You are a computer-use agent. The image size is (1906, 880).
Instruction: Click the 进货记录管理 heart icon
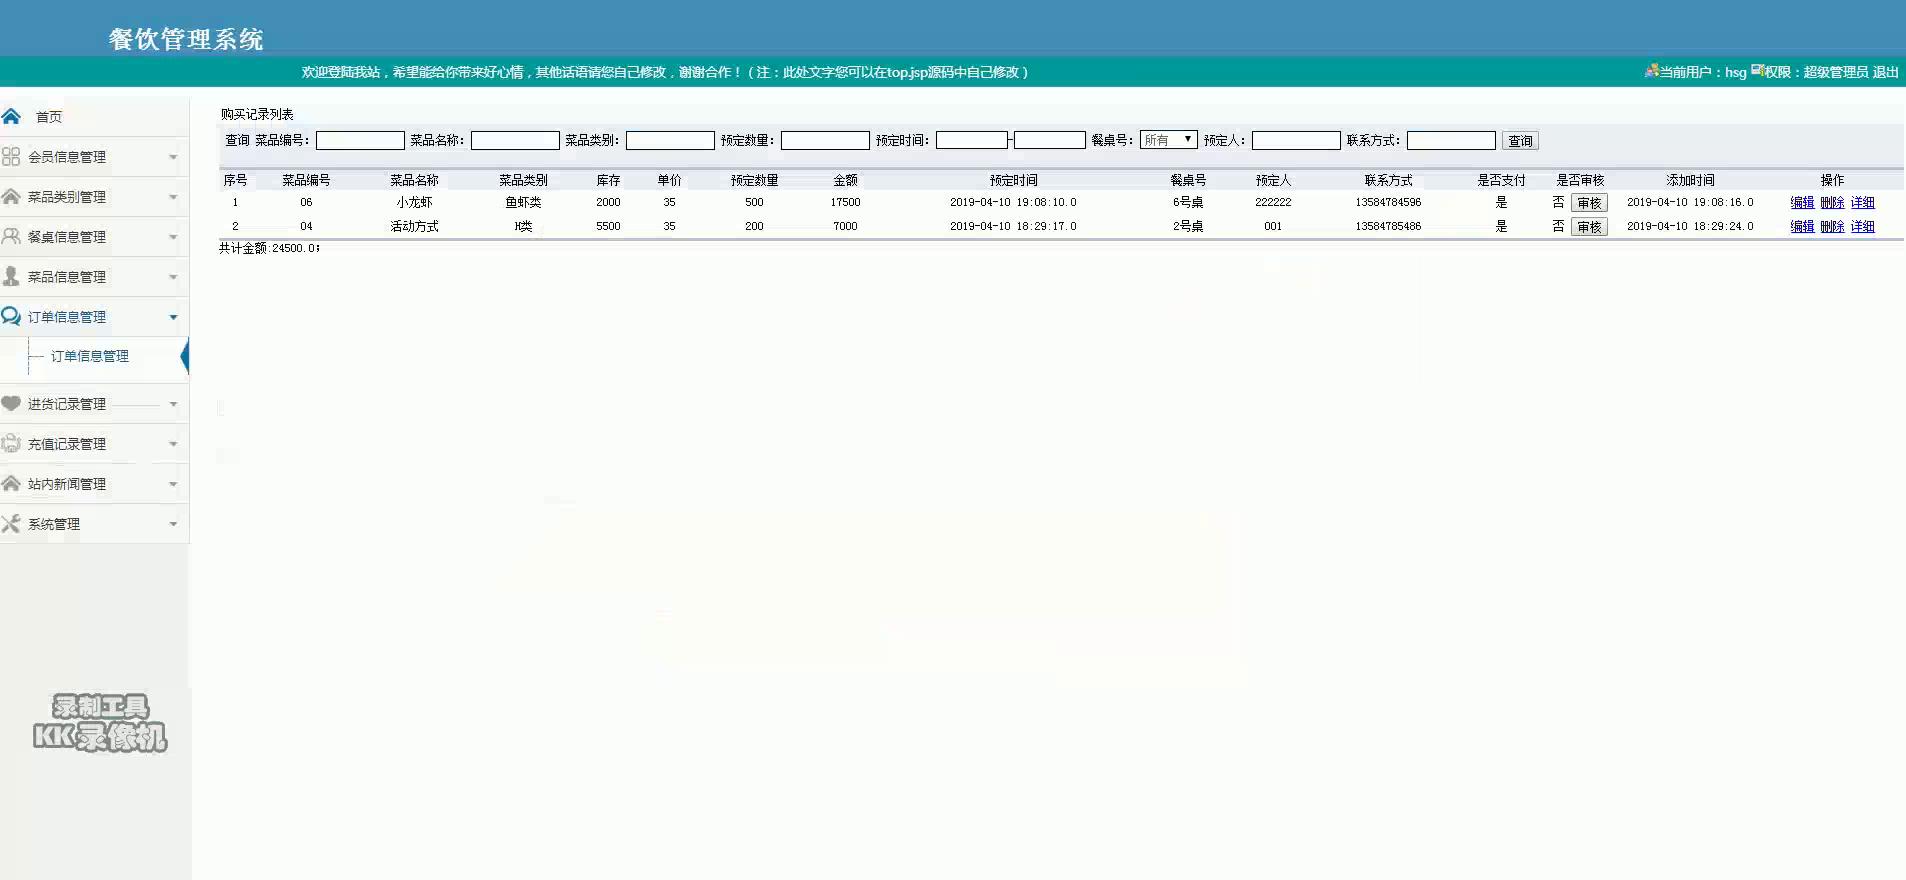click(11, 403)
